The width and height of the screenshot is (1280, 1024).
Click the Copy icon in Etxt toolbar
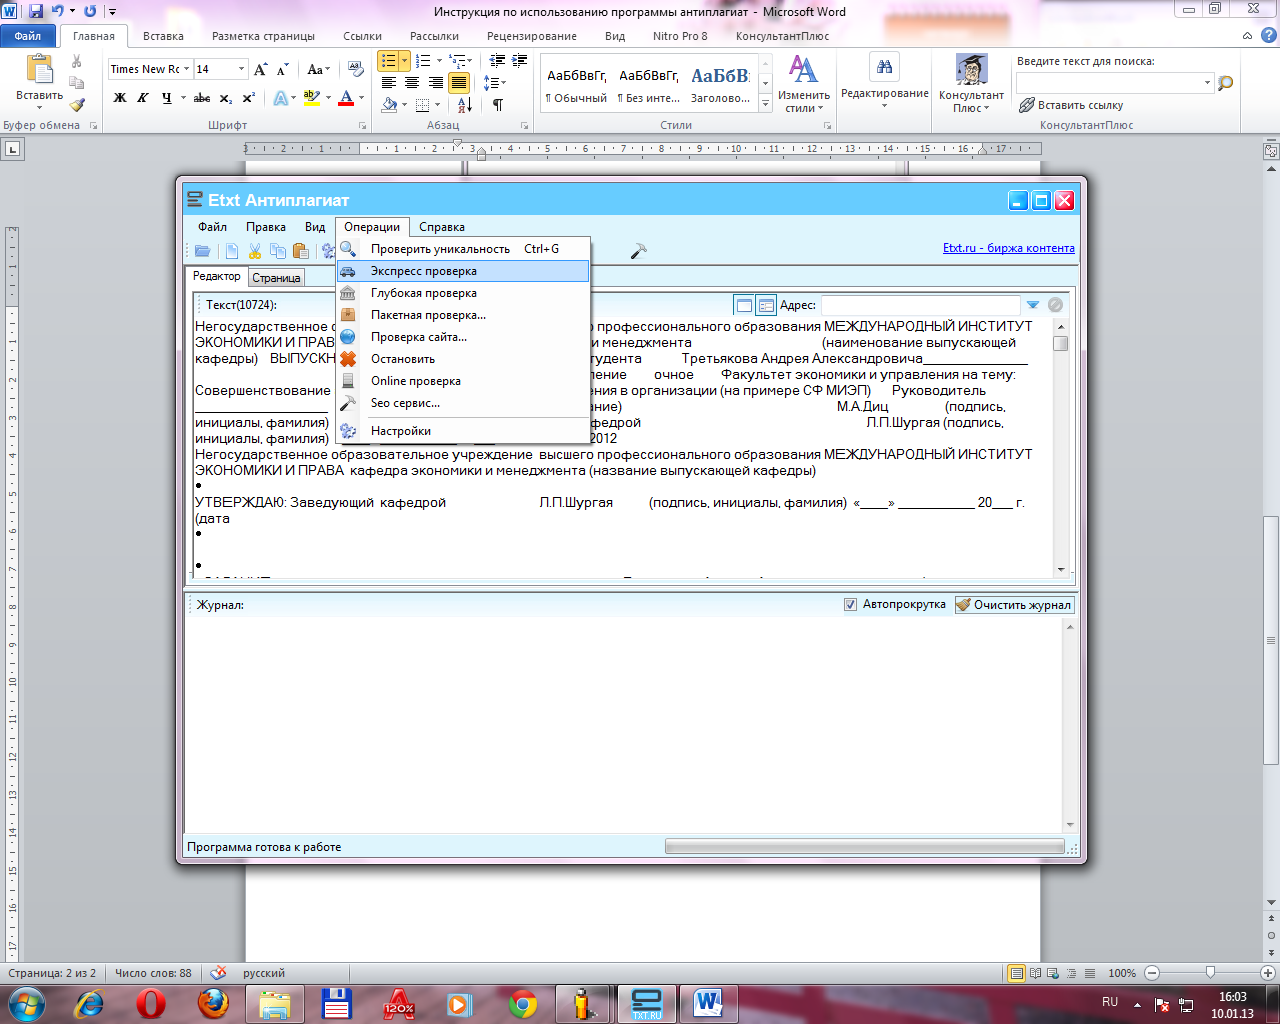pos(278,251)
